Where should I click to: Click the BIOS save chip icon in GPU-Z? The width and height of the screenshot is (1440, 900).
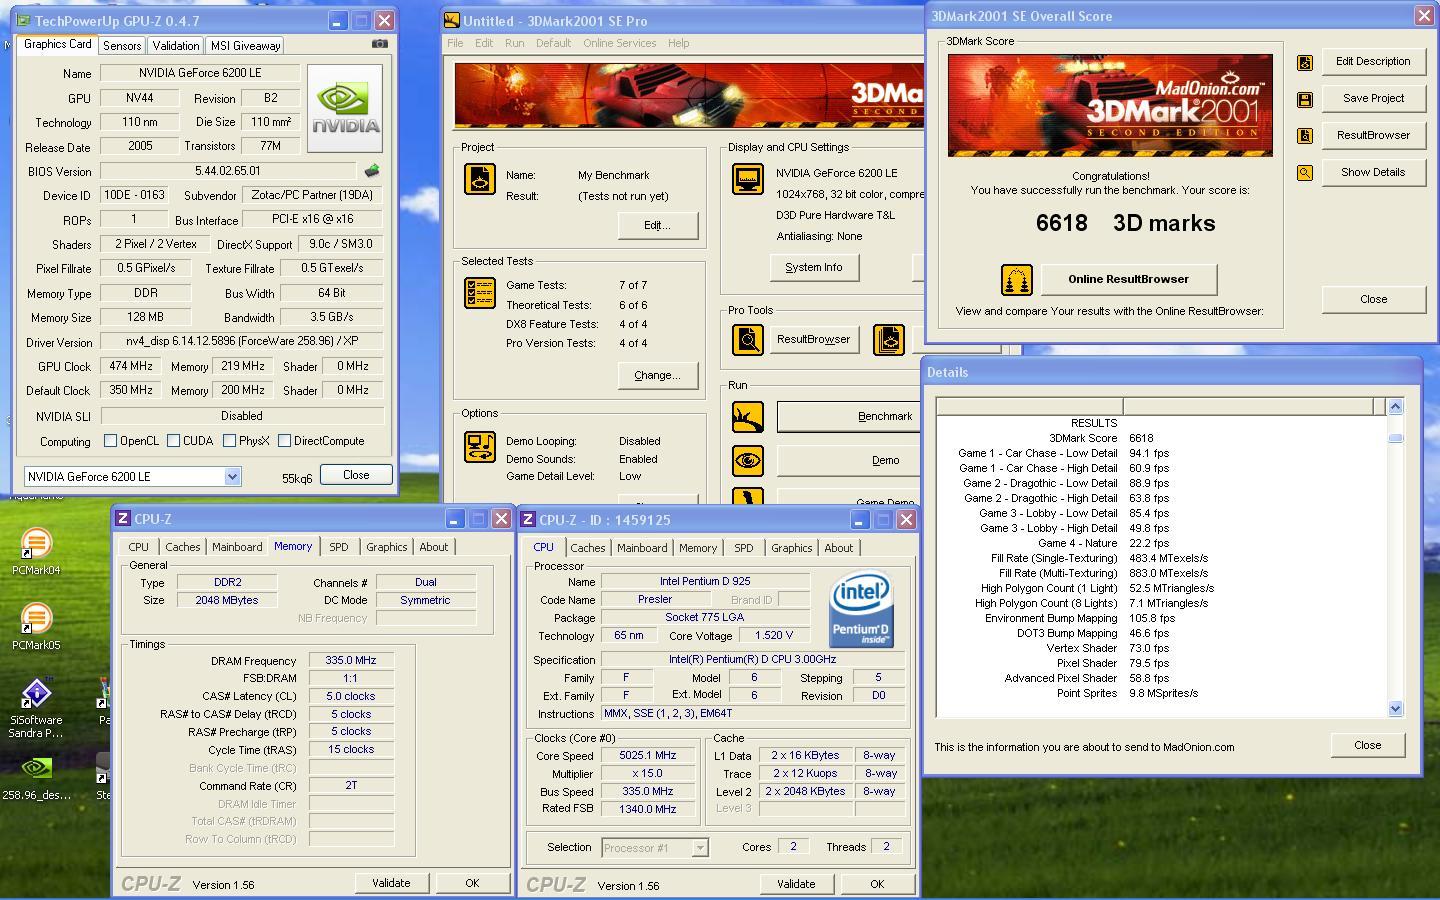(372, 171)
